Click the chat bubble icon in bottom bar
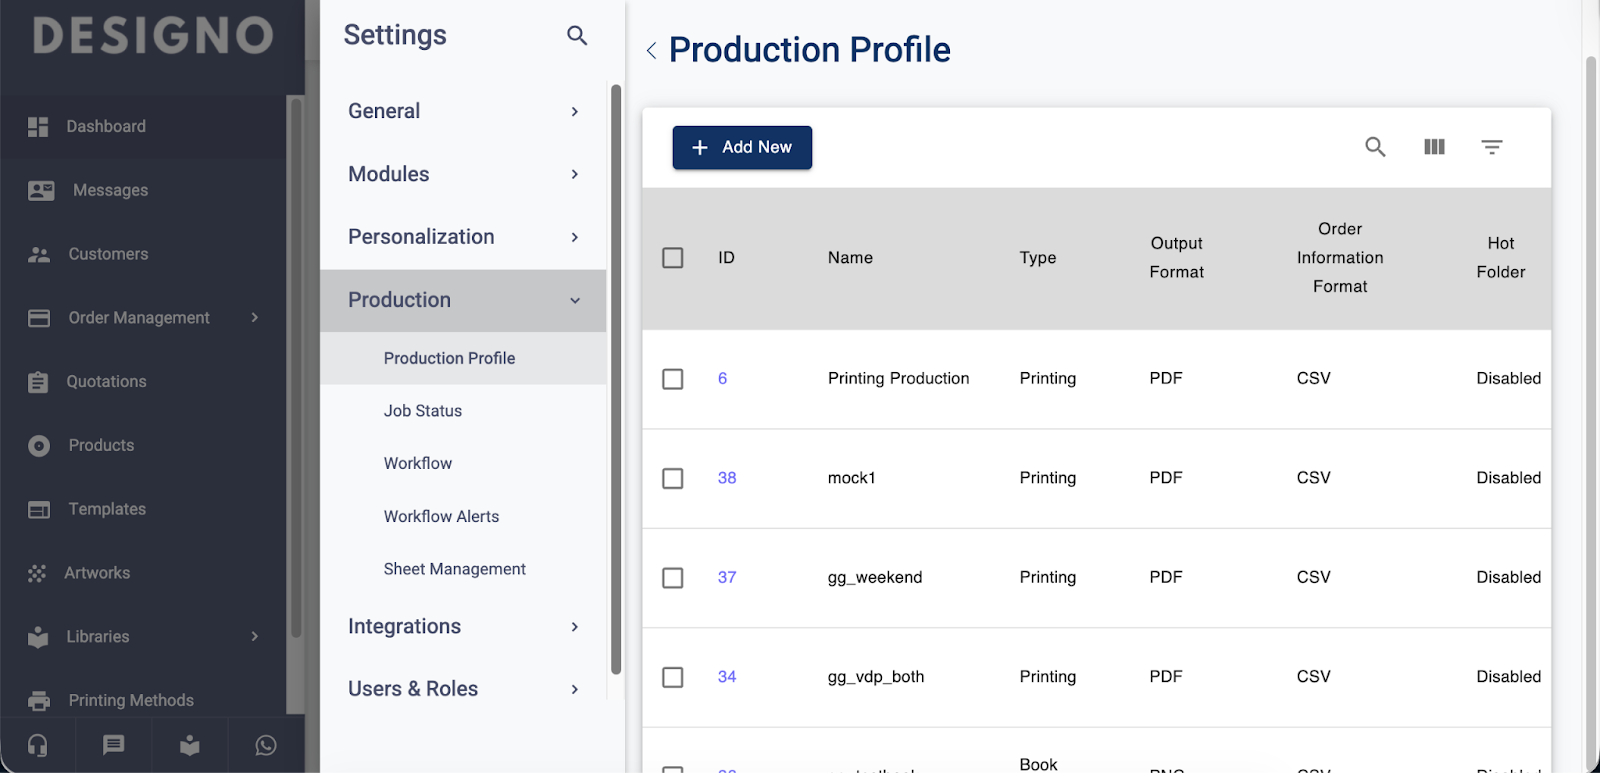This screenshot has width=1600, height=773. pyautogui.click(x=114, y=745)
